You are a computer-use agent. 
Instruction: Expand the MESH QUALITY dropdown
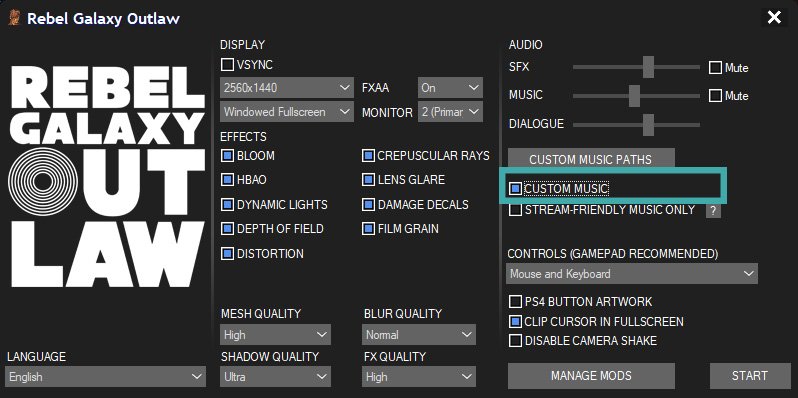(x=276, y=335)
